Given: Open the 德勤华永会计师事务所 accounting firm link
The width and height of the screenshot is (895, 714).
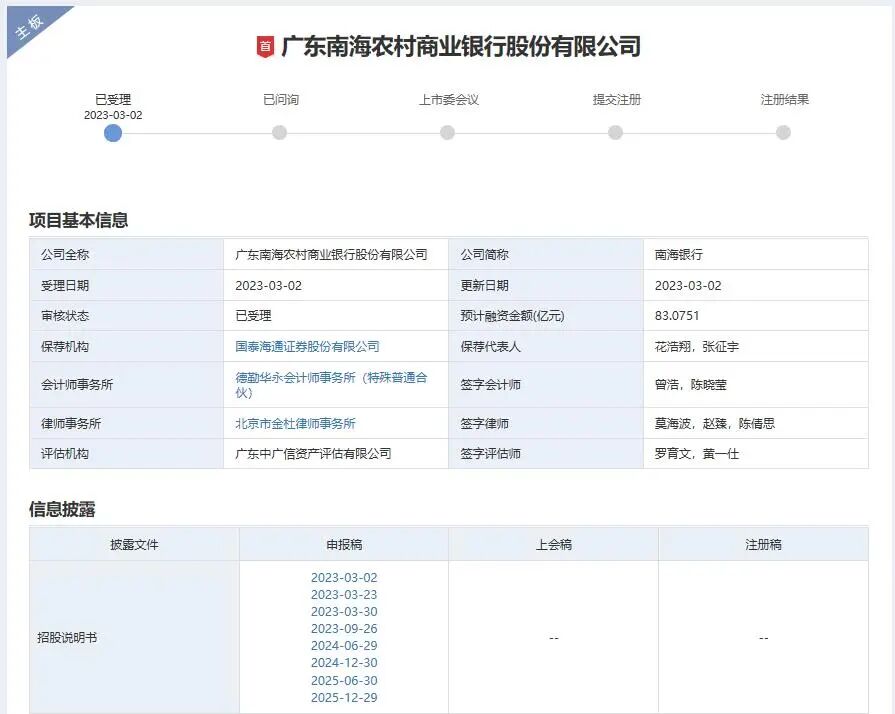Looking at the screenshot, I should (x=329, y=377).
